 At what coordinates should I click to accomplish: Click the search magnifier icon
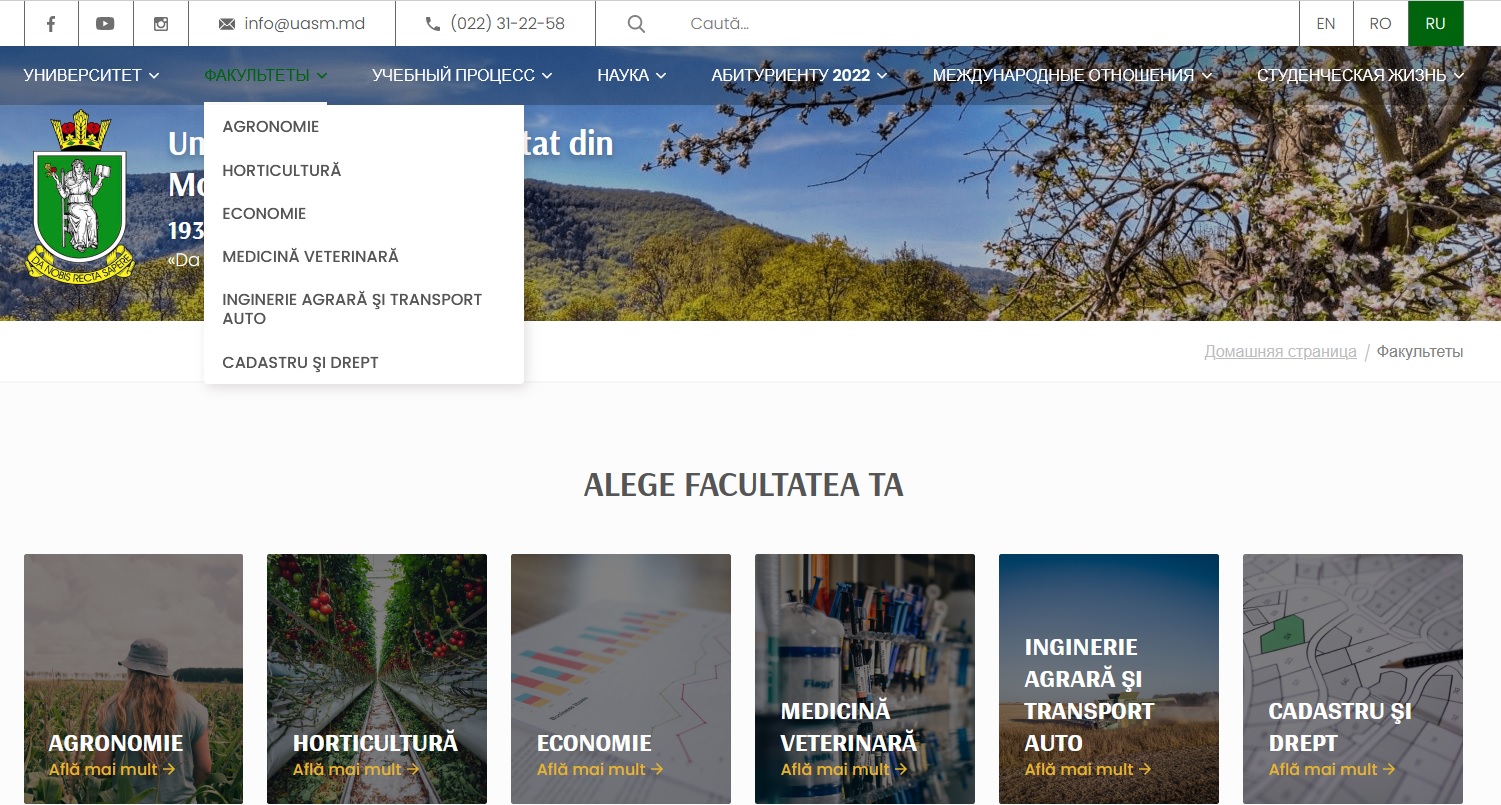click(x=636, y=24)
